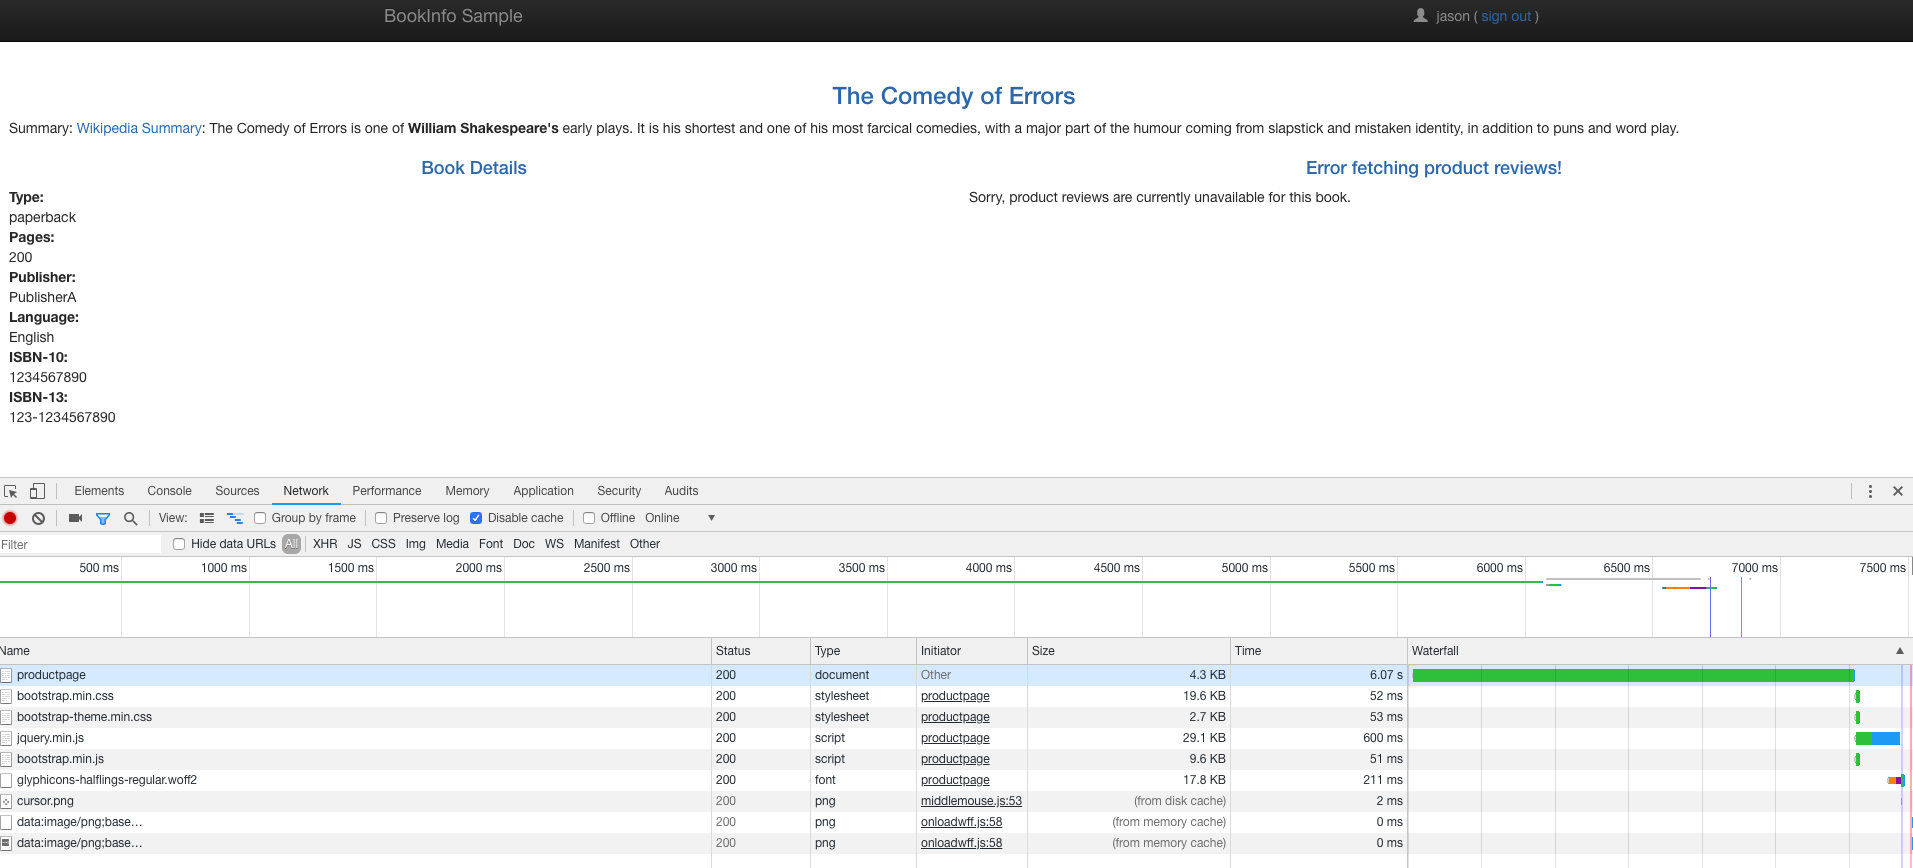Image resolution: width=1913 pixels, height=868 pixels.
Task: Uncheck the Disable cache checkbox
Action: [x=476, y=518]
